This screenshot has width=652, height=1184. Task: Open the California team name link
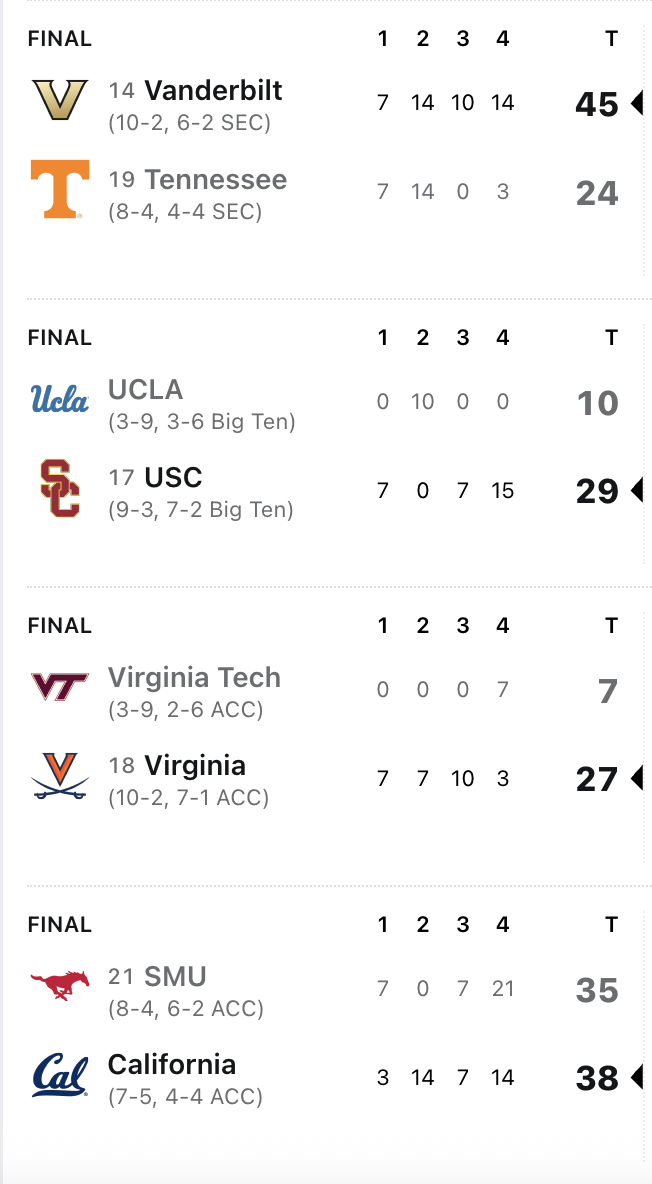click(x=172, y=1065)
